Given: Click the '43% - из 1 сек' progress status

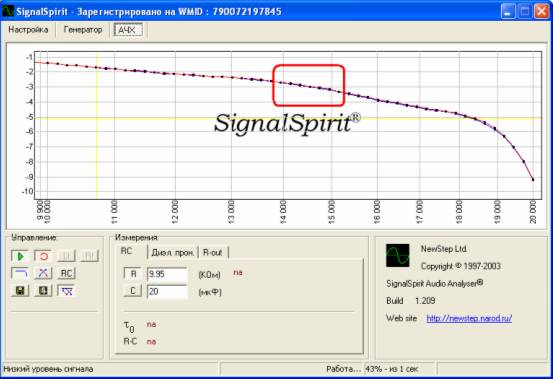Looking at the screenshot, I should pyautogui.click(x=391, y=369).
